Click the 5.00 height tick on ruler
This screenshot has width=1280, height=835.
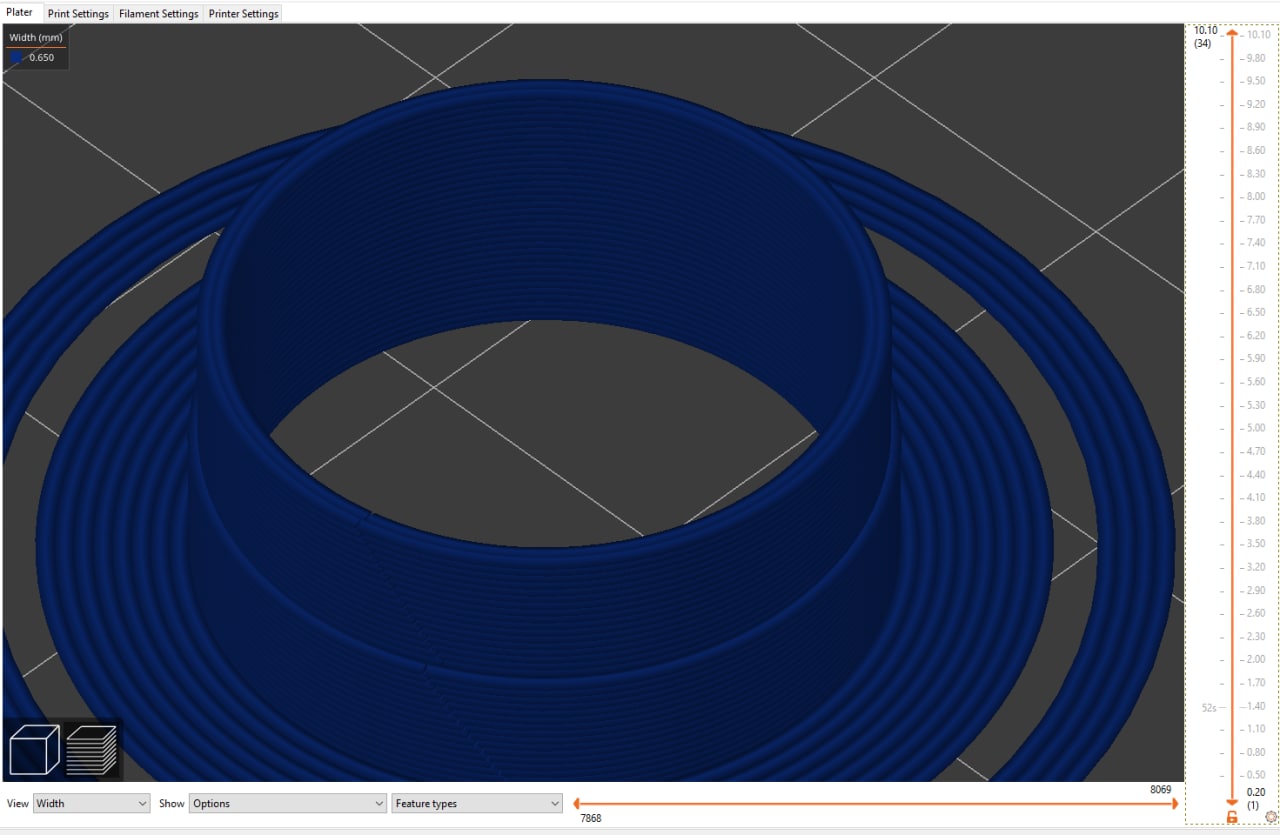pyautogui.click(x=1255, y=428)
